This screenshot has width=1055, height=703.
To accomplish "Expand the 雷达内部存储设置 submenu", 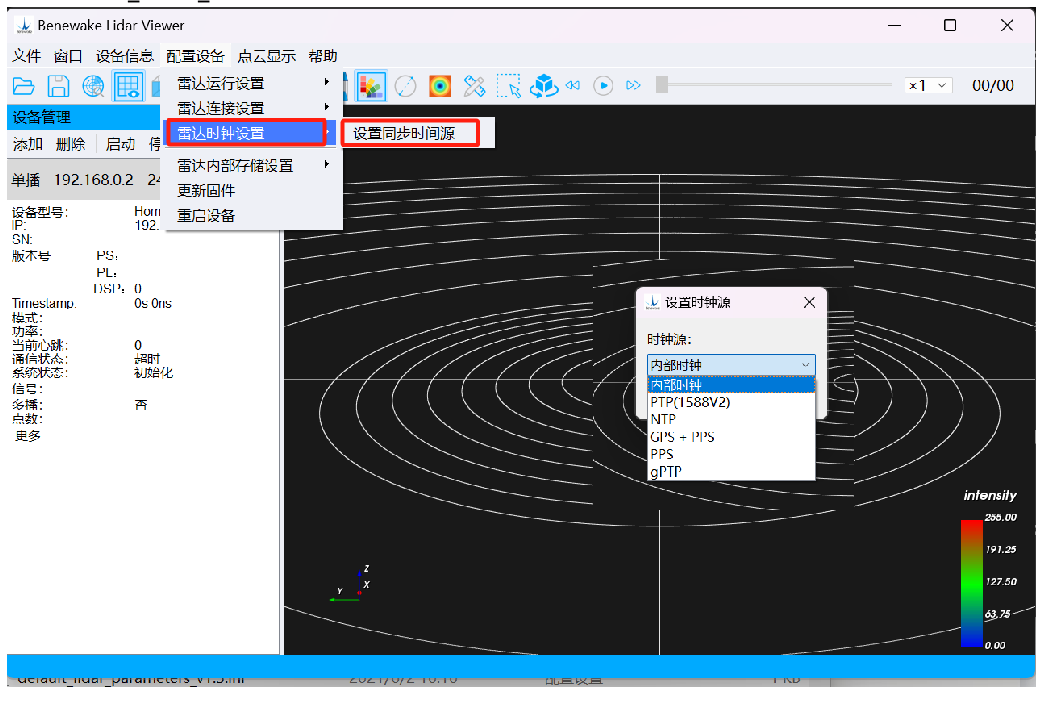I will pos(252,165).
